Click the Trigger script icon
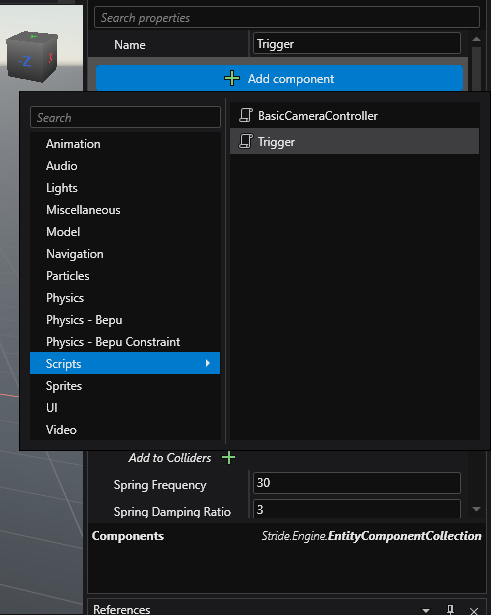The height and width of the screenshot is (615, 491). point(246,141)
